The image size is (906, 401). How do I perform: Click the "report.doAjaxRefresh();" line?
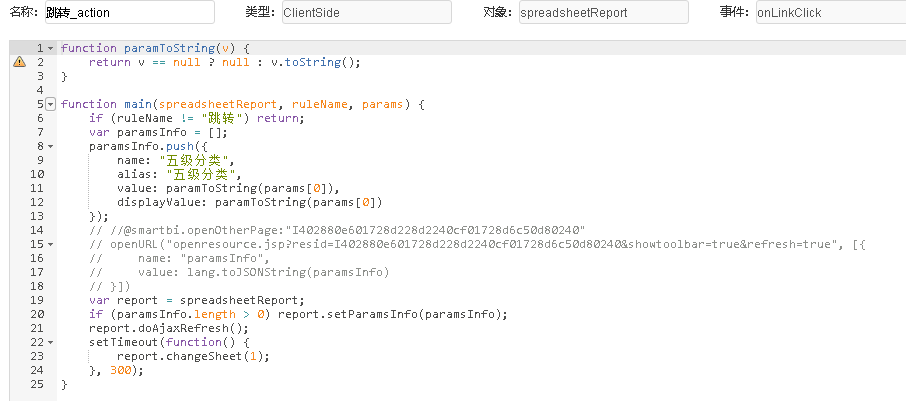(169, 328)
